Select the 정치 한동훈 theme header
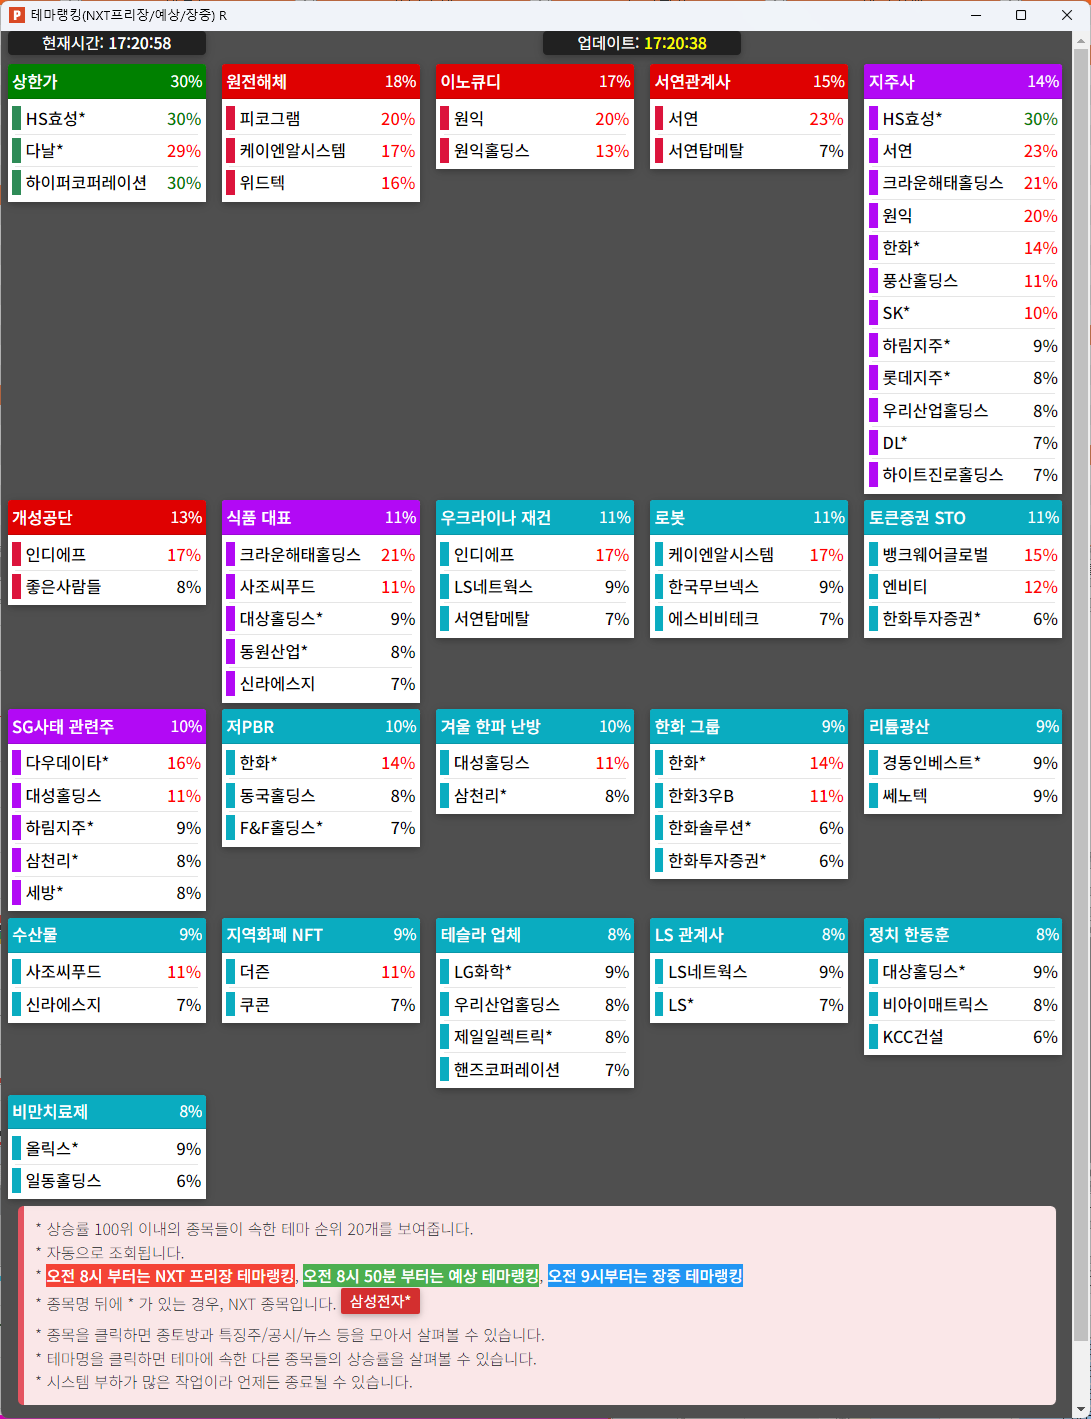The image size is (1091, 1419). tap(963, 935)
